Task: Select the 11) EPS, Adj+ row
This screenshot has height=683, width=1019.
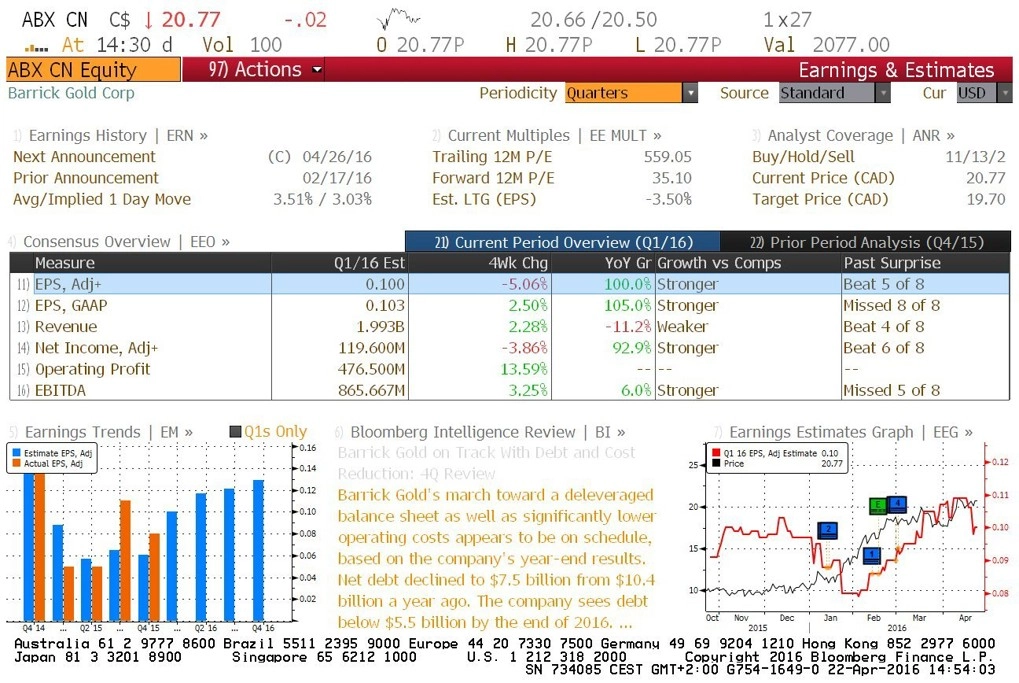Action: coord(510,284)
